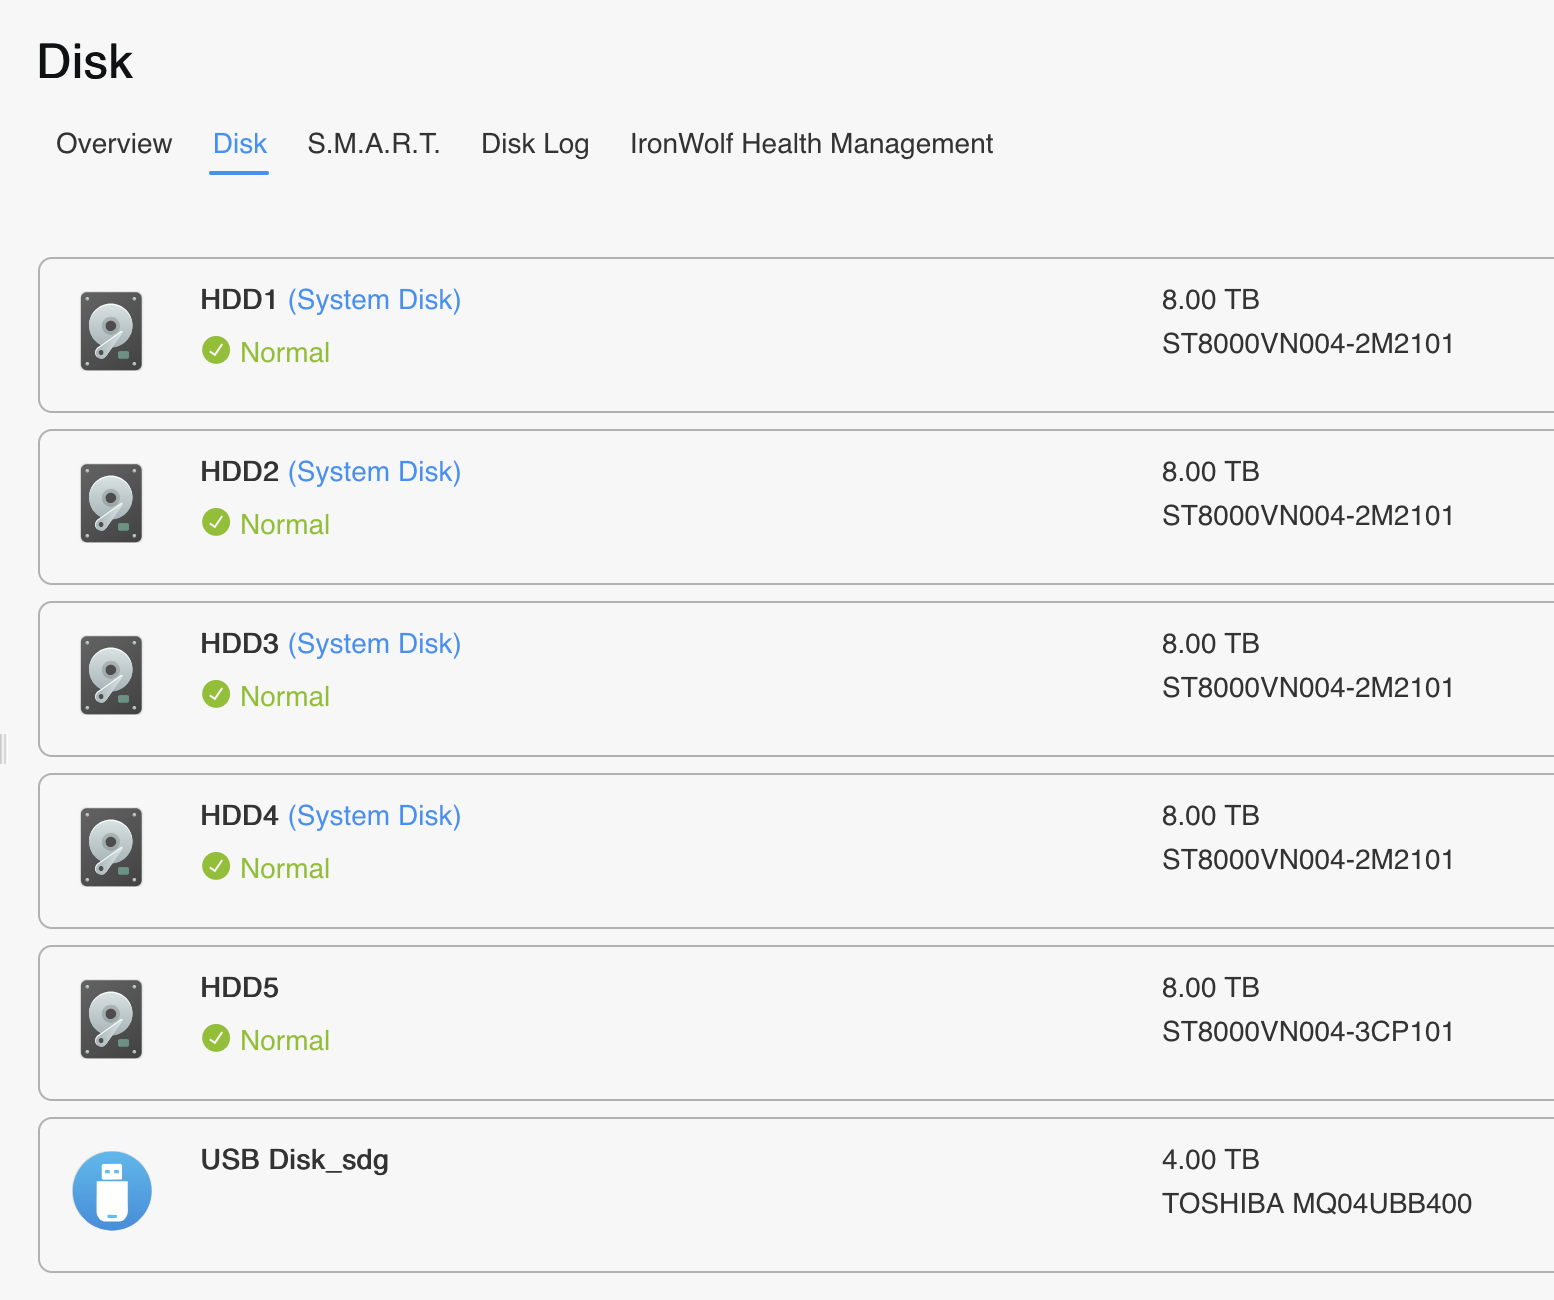Click HDD5 green check status icon
Image resolution: width=1554 pixels, height=1300 pixels.
(x=216, y=1038)
